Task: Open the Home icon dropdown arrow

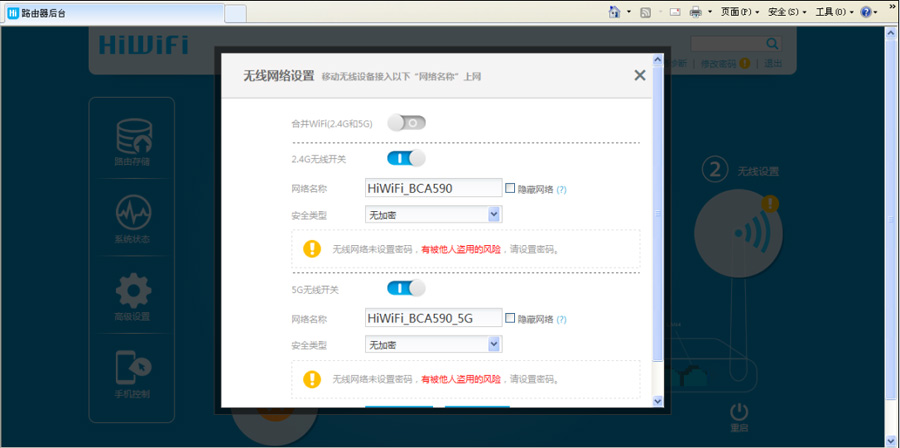Action: coord(629,12)
